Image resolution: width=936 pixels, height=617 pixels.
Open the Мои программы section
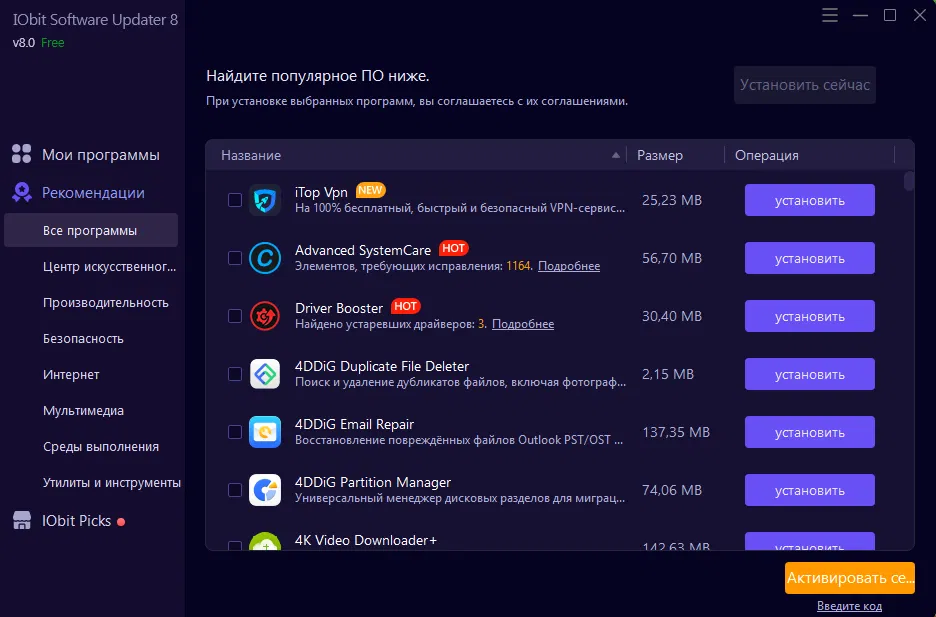[100, 155]
